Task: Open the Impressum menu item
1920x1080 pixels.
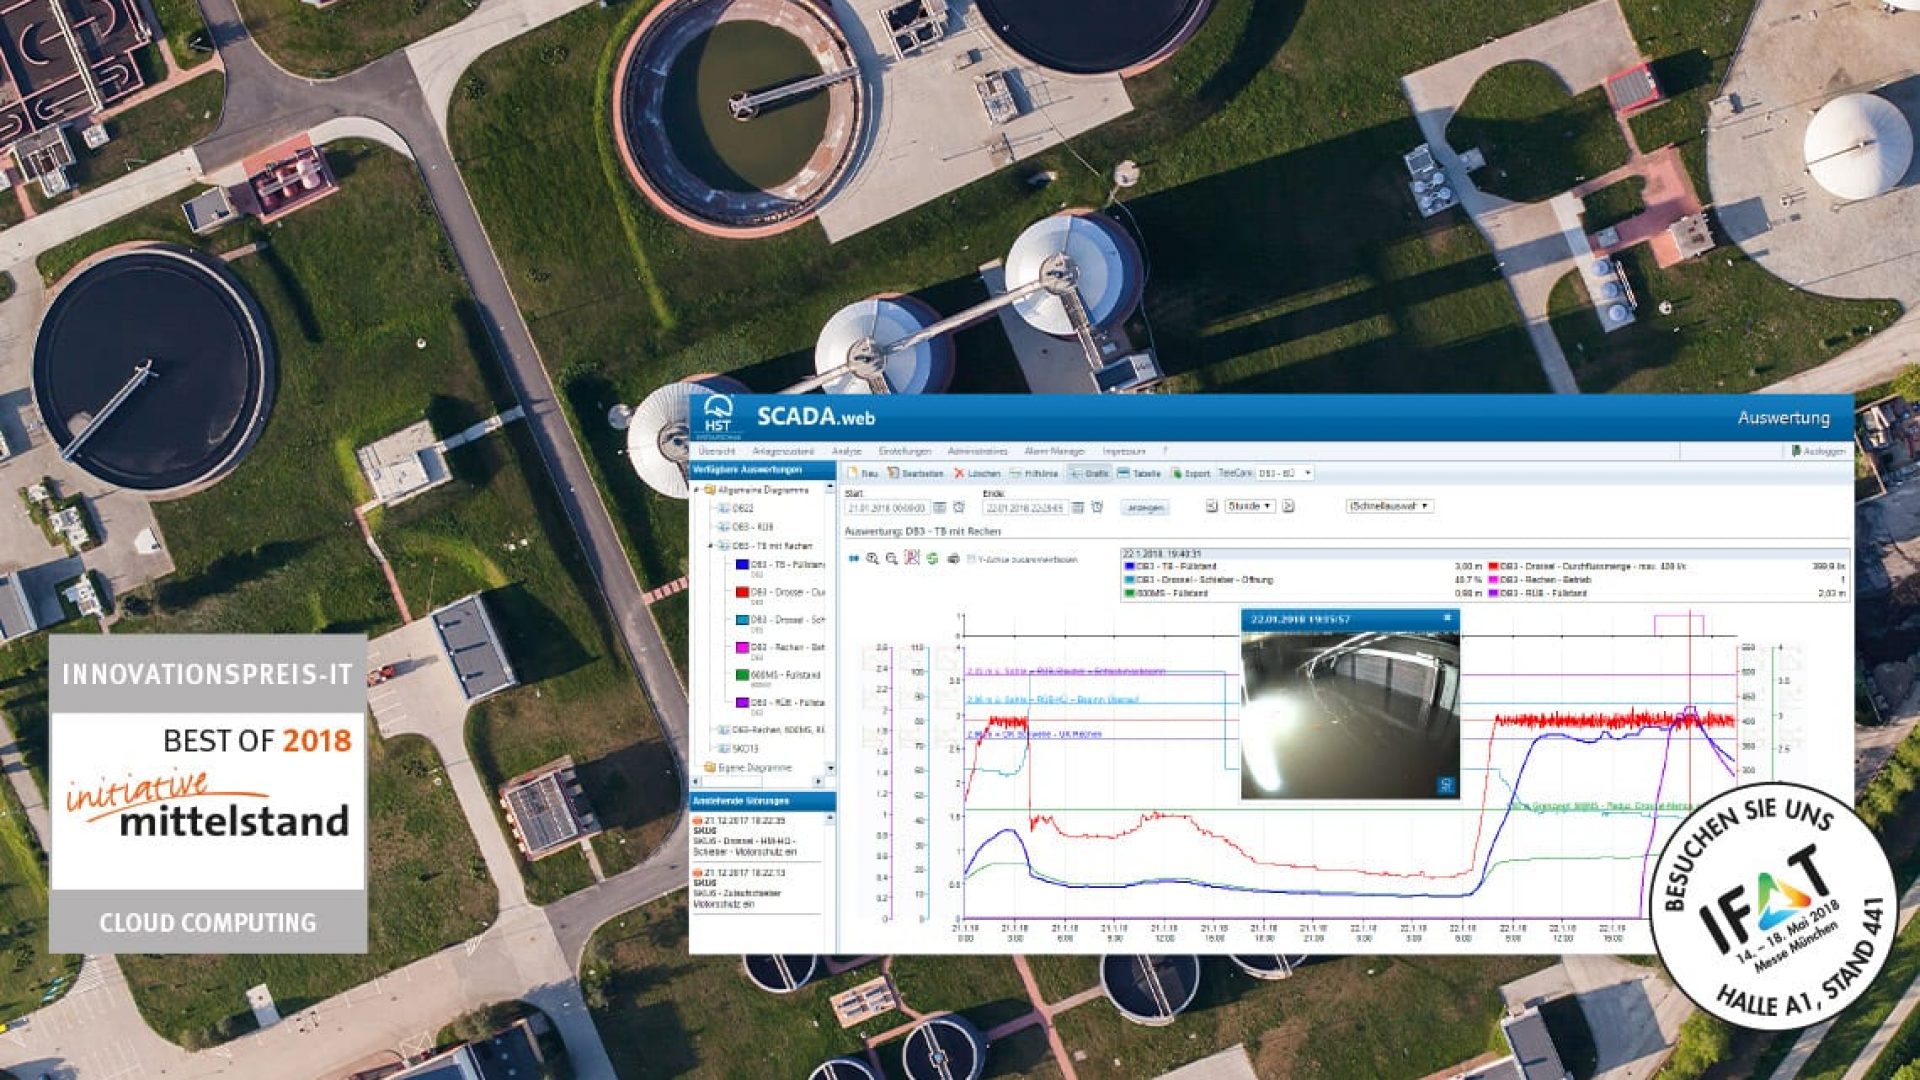Action: tap(1123, 451)
